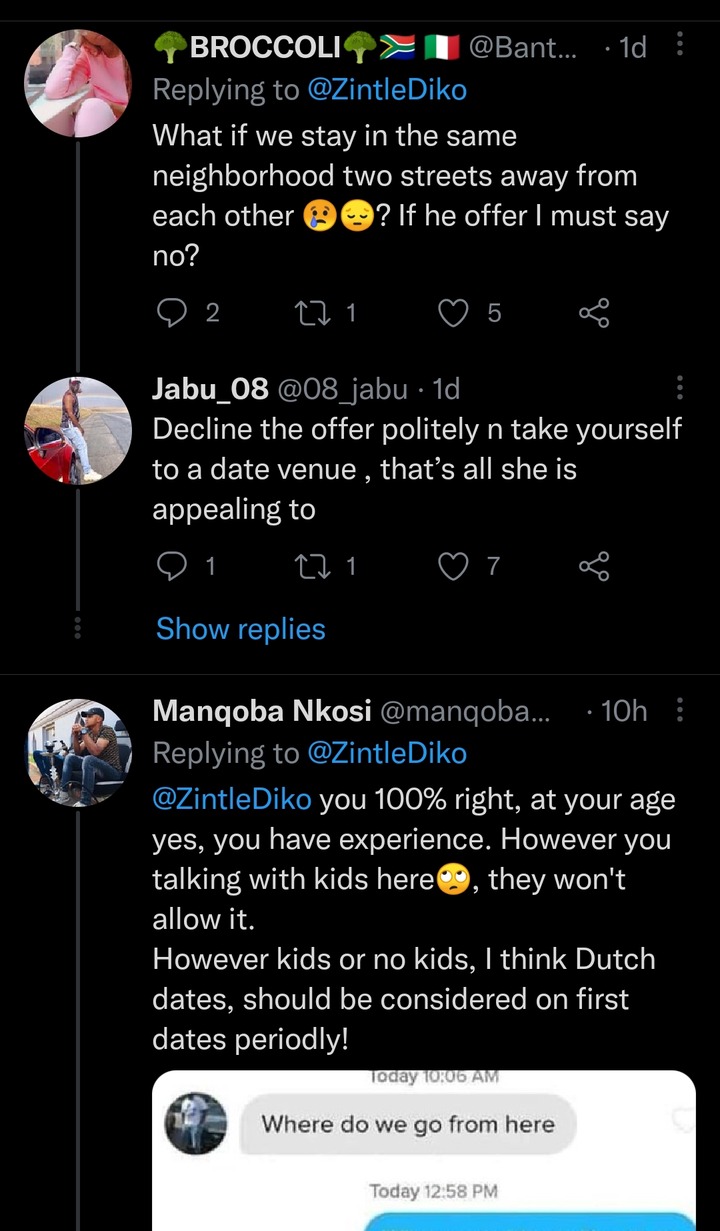Like BROCCOLI's tweet with heart icon
This screenshot has height=1231, width=720.
pos(455,313)
